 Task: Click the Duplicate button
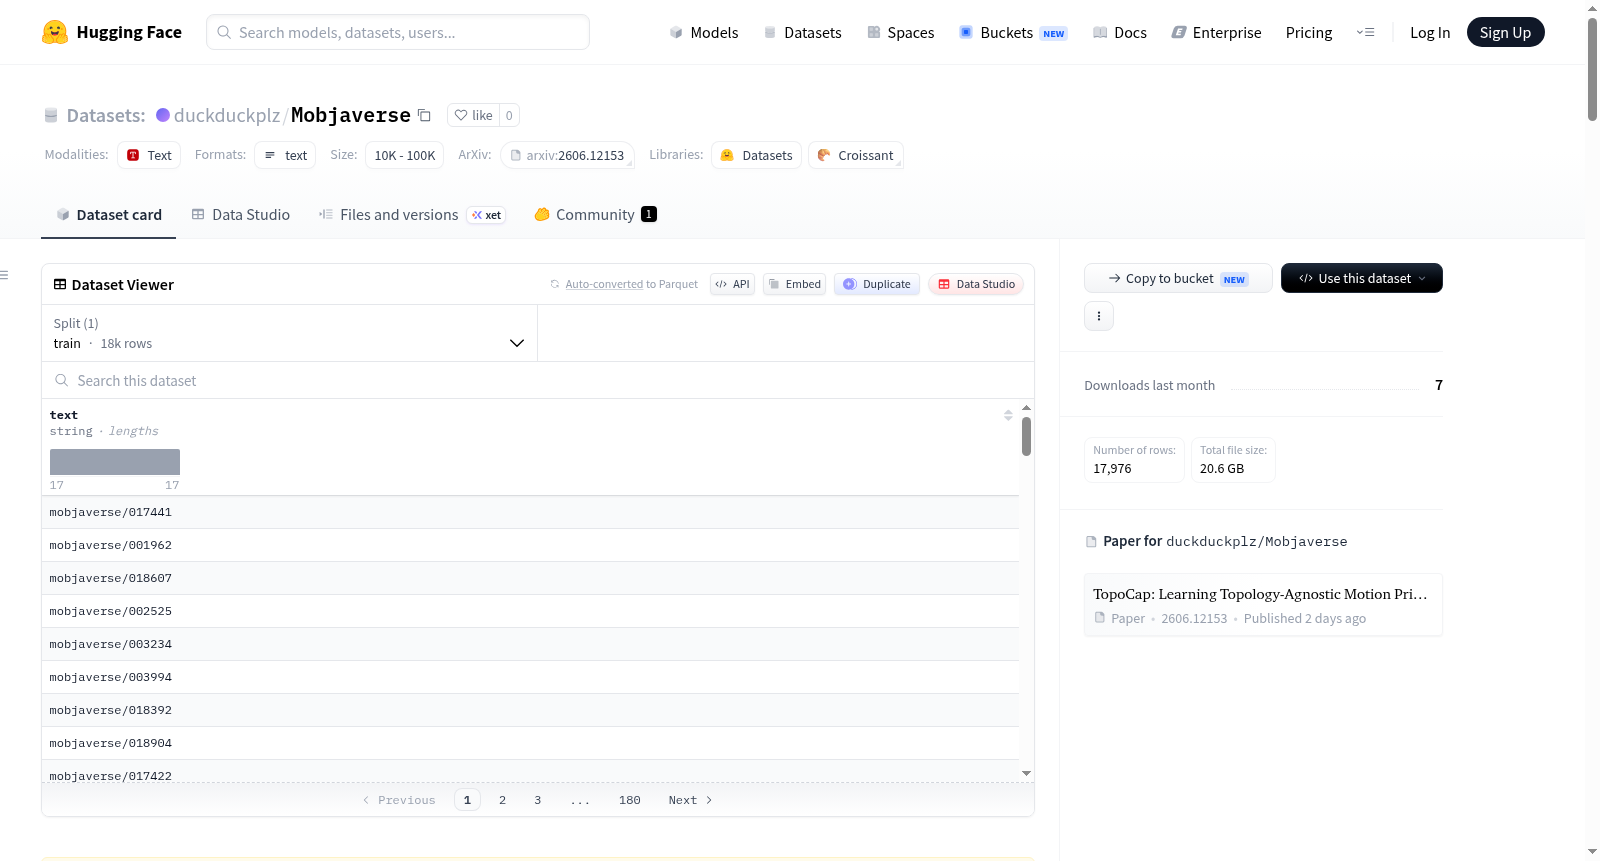coord(877,284)
